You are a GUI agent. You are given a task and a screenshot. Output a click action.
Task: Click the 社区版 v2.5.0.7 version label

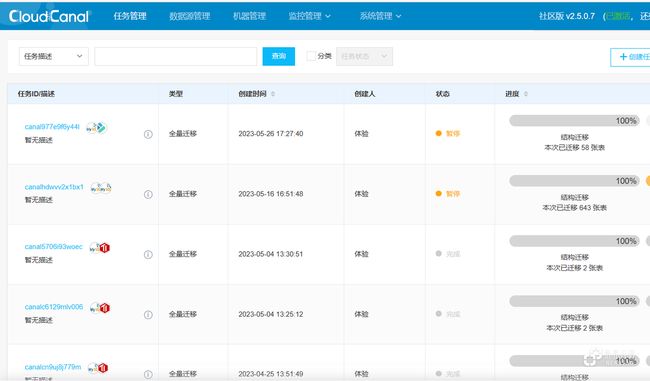[x=567, y=16]
